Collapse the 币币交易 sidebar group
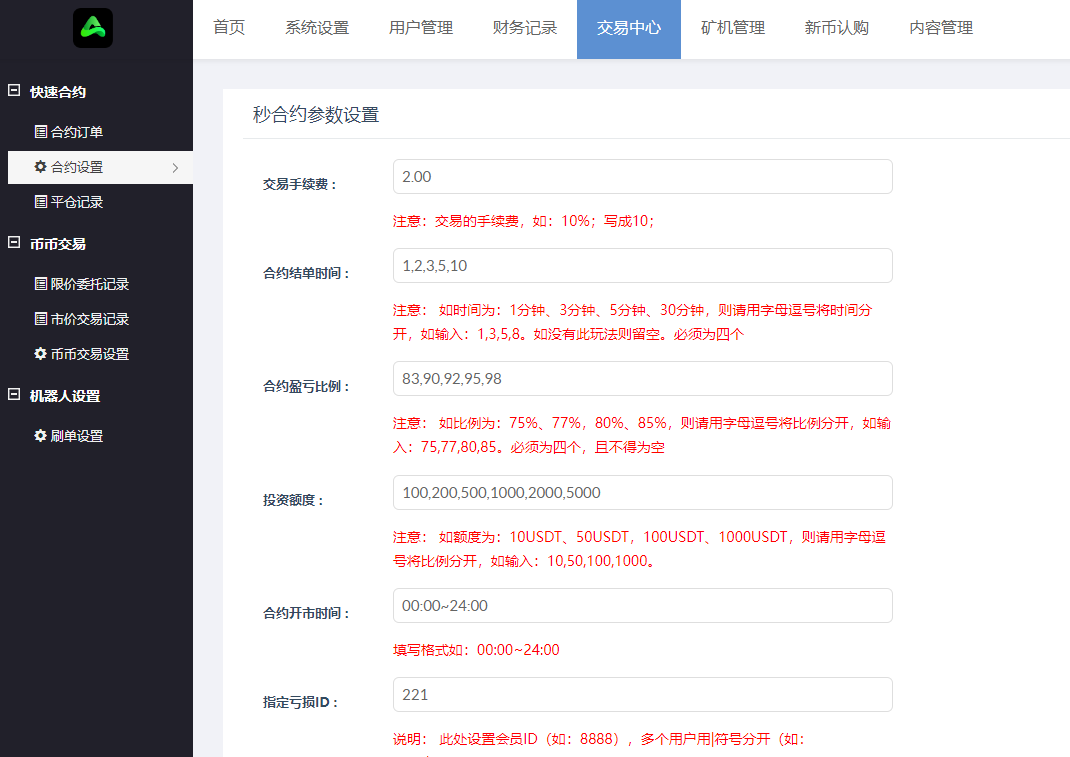The image size is (1070, 757). (14, 243)
